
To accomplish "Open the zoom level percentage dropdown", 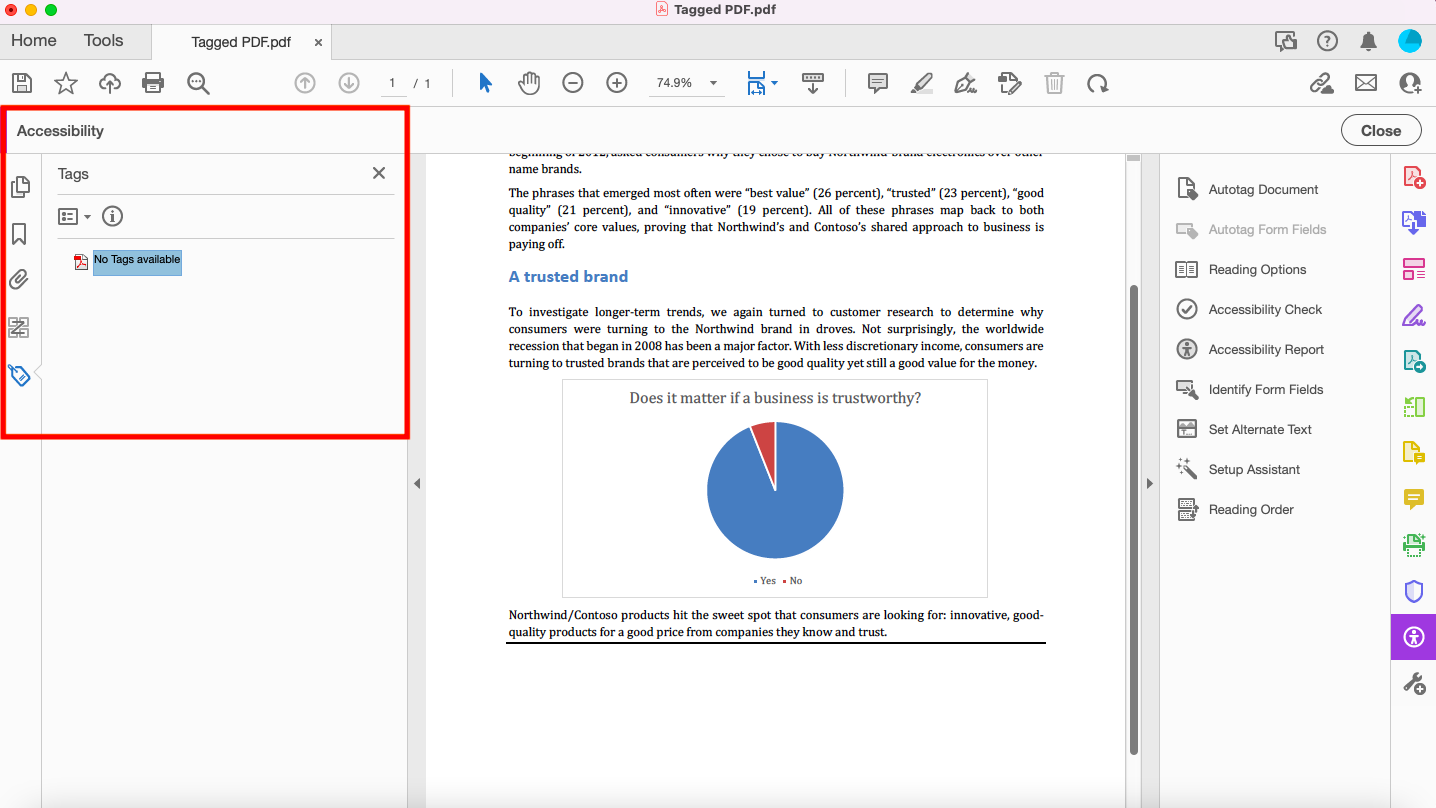I will click(711, 83).
